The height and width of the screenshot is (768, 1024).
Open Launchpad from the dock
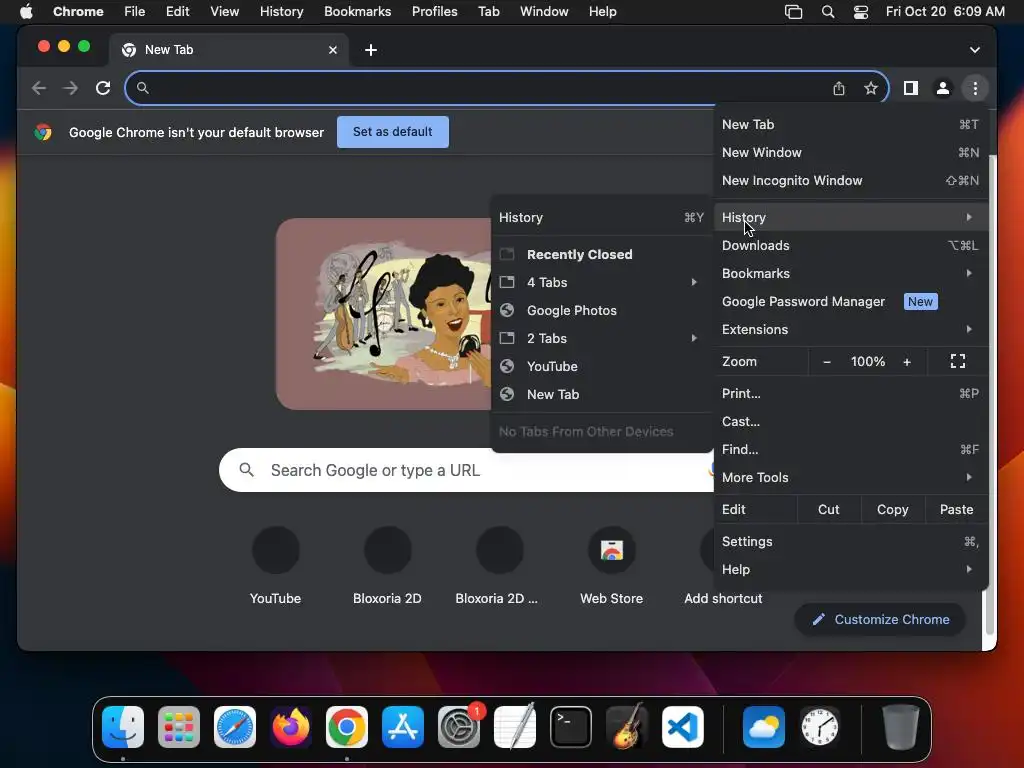[179, 727]
